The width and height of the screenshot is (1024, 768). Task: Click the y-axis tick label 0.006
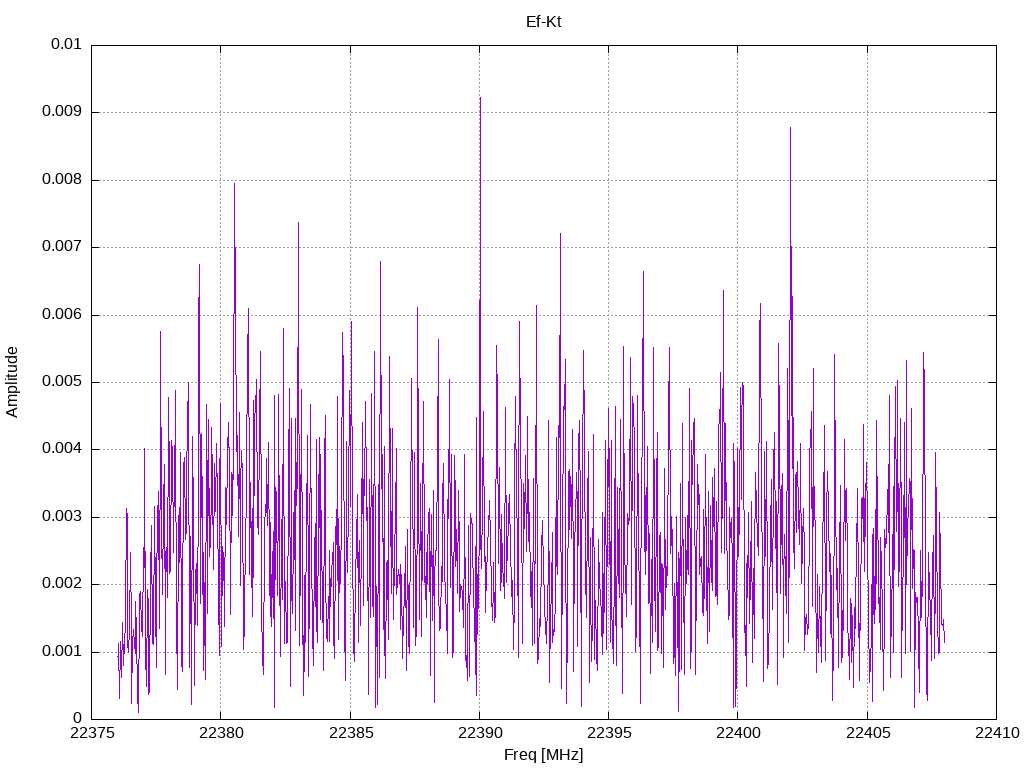tap(62, 314)
